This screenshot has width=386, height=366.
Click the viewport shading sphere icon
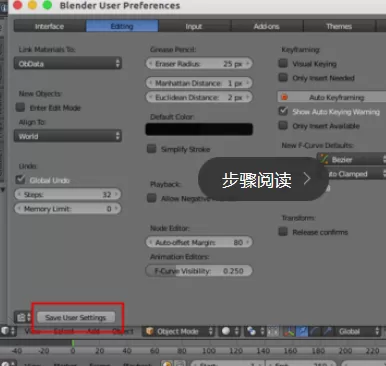coord(226,331)
